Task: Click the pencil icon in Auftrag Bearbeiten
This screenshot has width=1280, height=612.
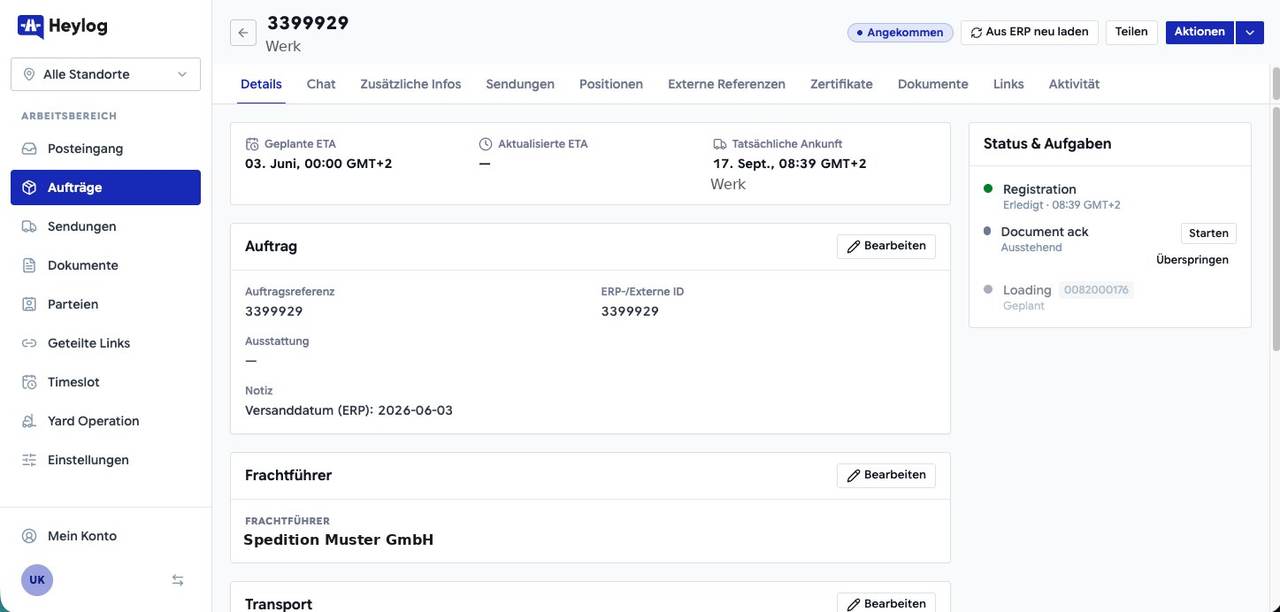Action: (853, 246)
